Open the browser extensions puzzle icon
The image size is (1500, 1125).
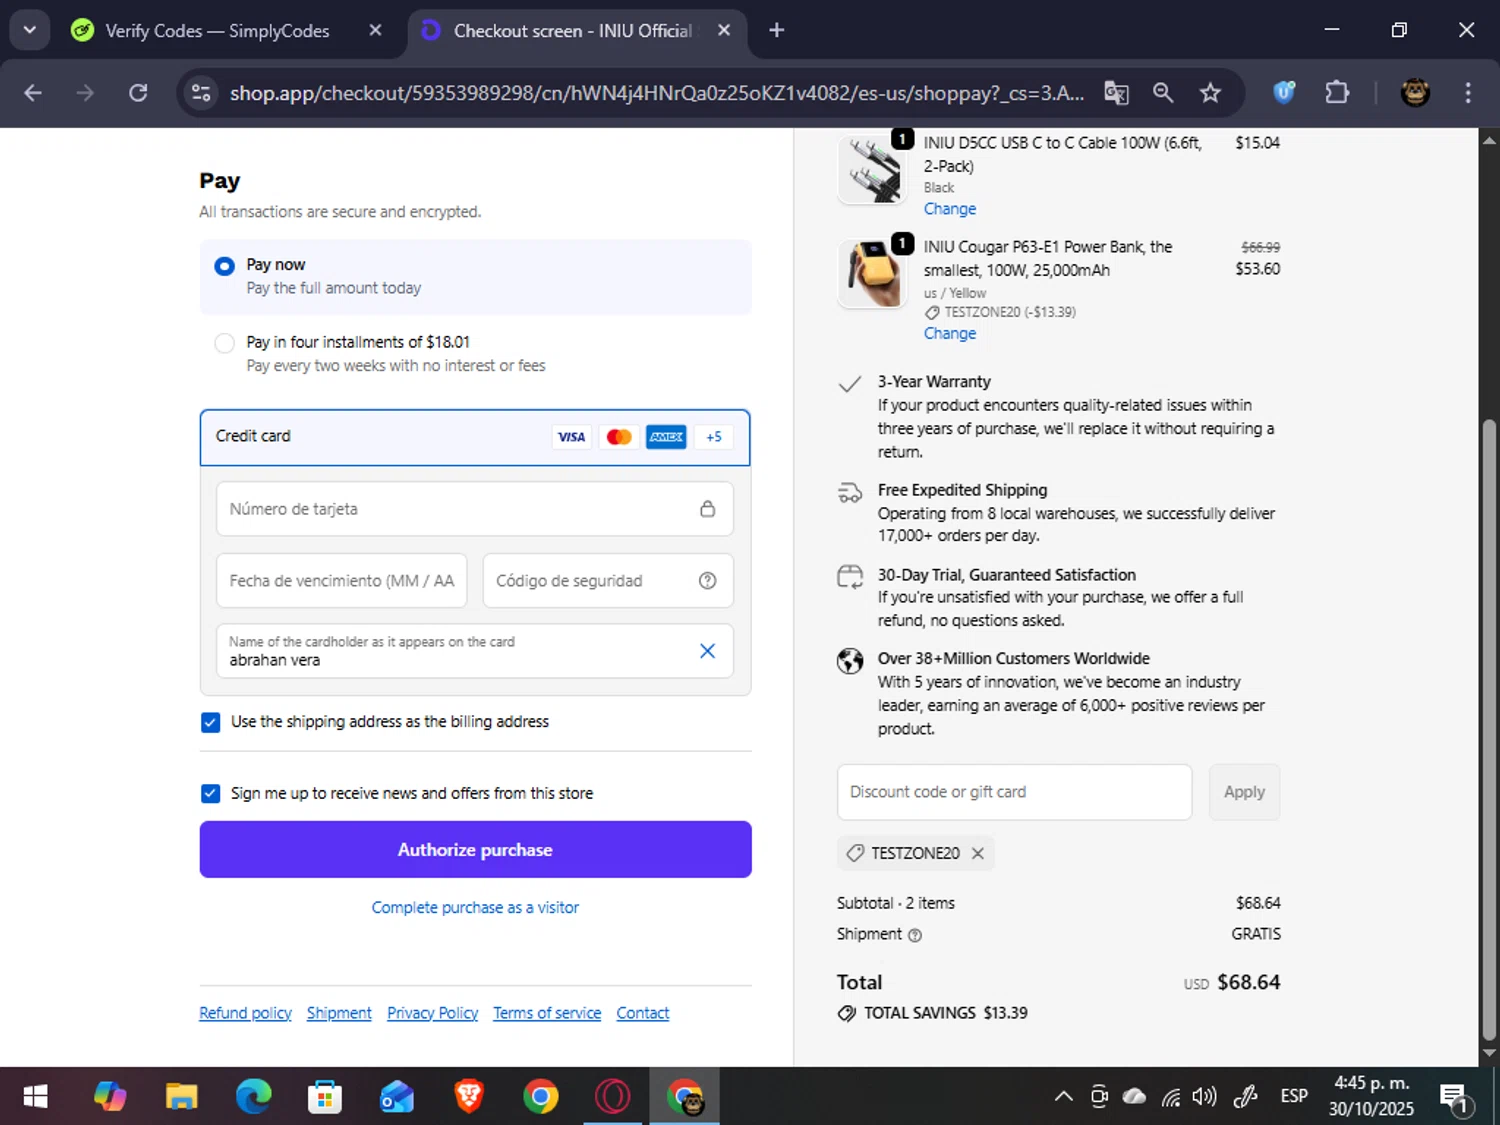(x=1337, y=93)
